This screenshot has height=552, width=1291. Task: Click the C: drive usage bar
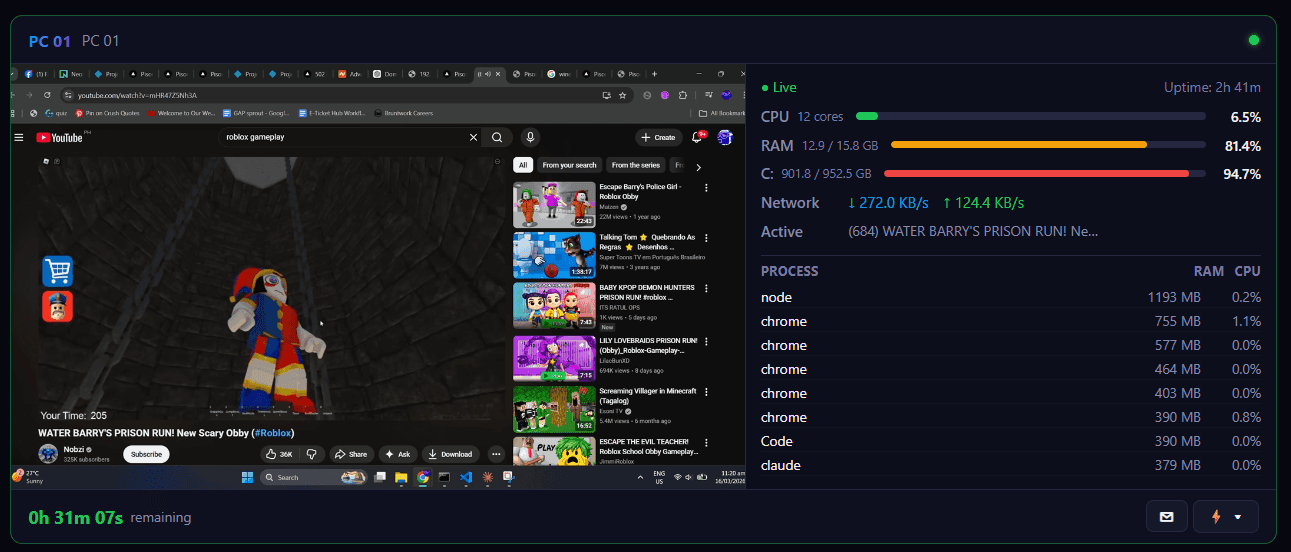pos(1045,174)
